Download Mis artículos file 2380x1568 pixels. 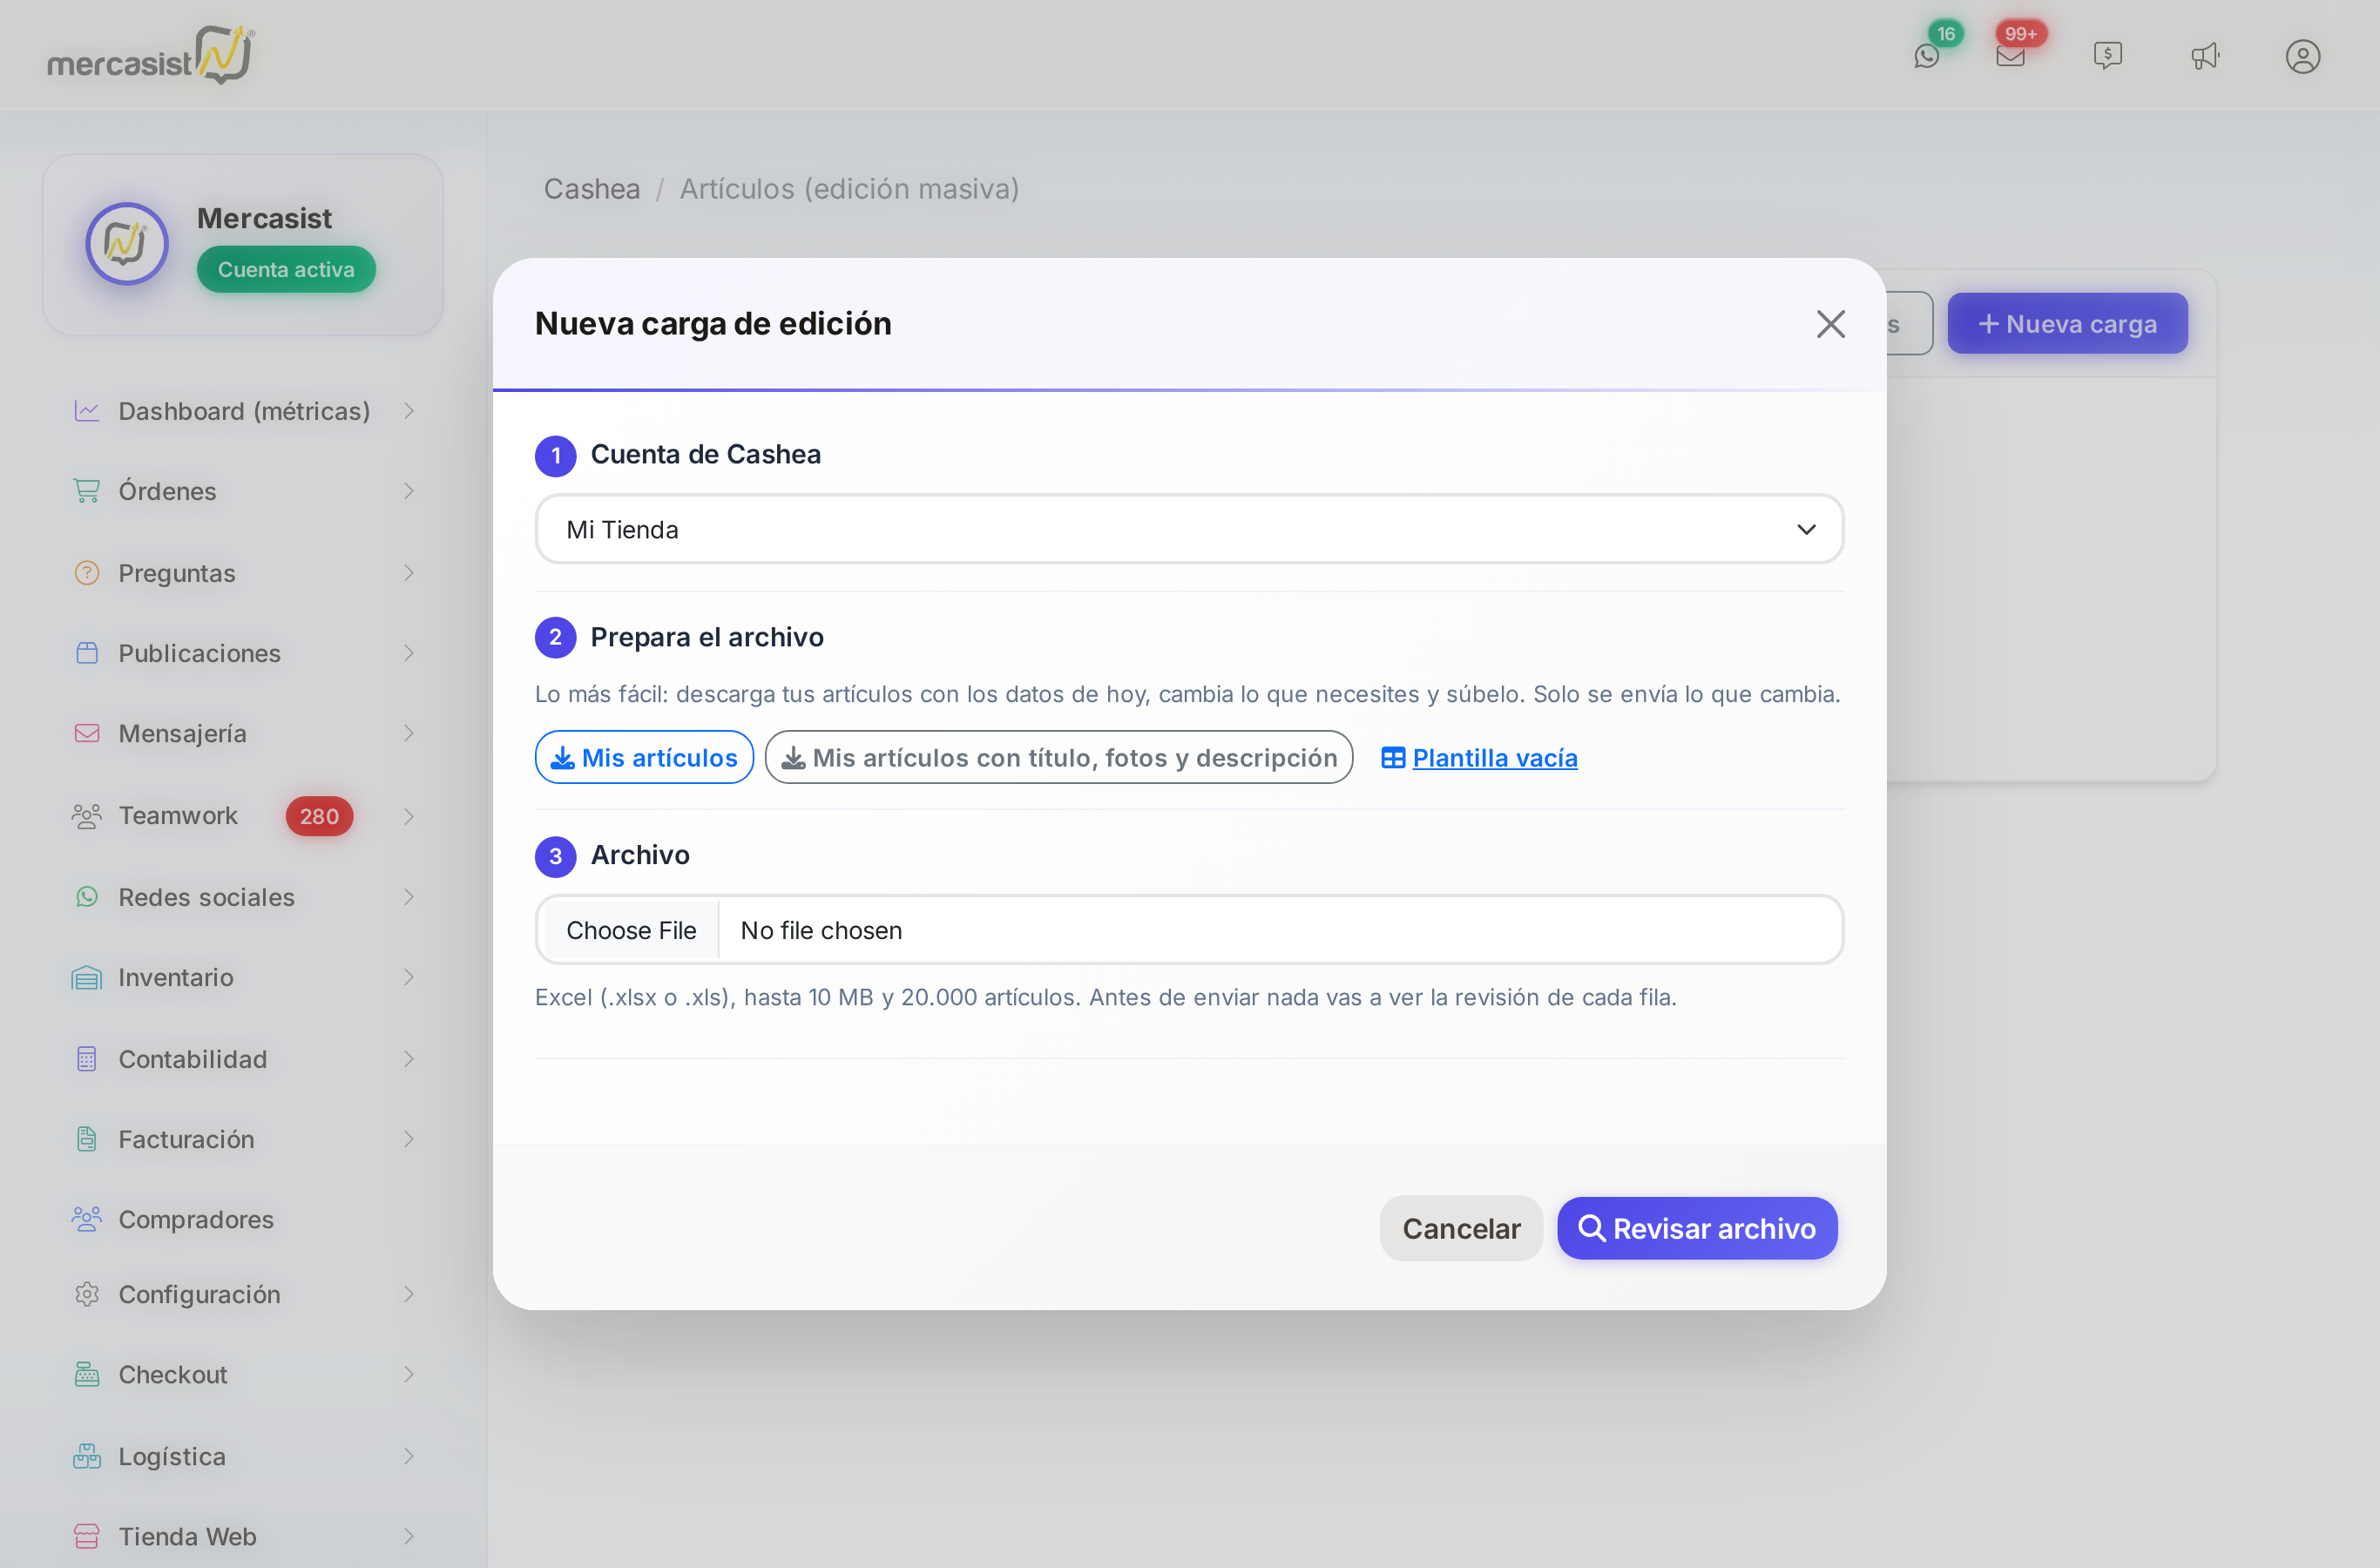pos(644,757)
